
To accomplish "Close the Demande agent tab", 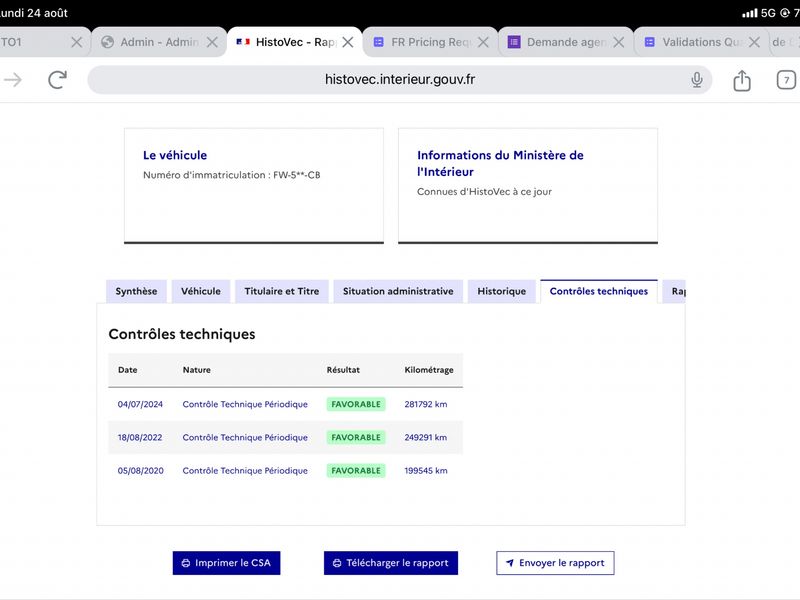I will click(x=619, y=42).
